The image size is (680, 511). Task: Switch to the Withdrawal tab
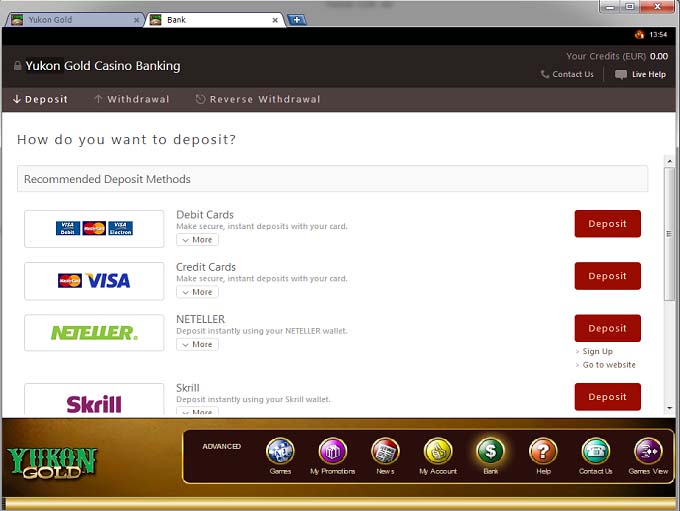point(131,100)
